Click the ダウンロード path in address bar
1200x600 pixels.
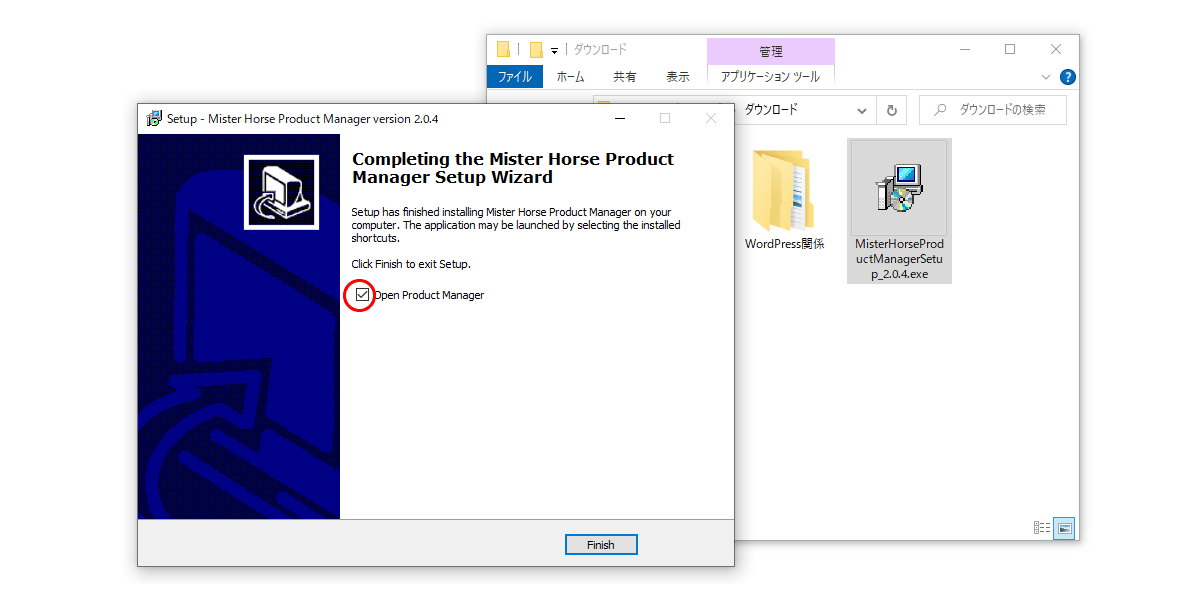tap(771, 110)
